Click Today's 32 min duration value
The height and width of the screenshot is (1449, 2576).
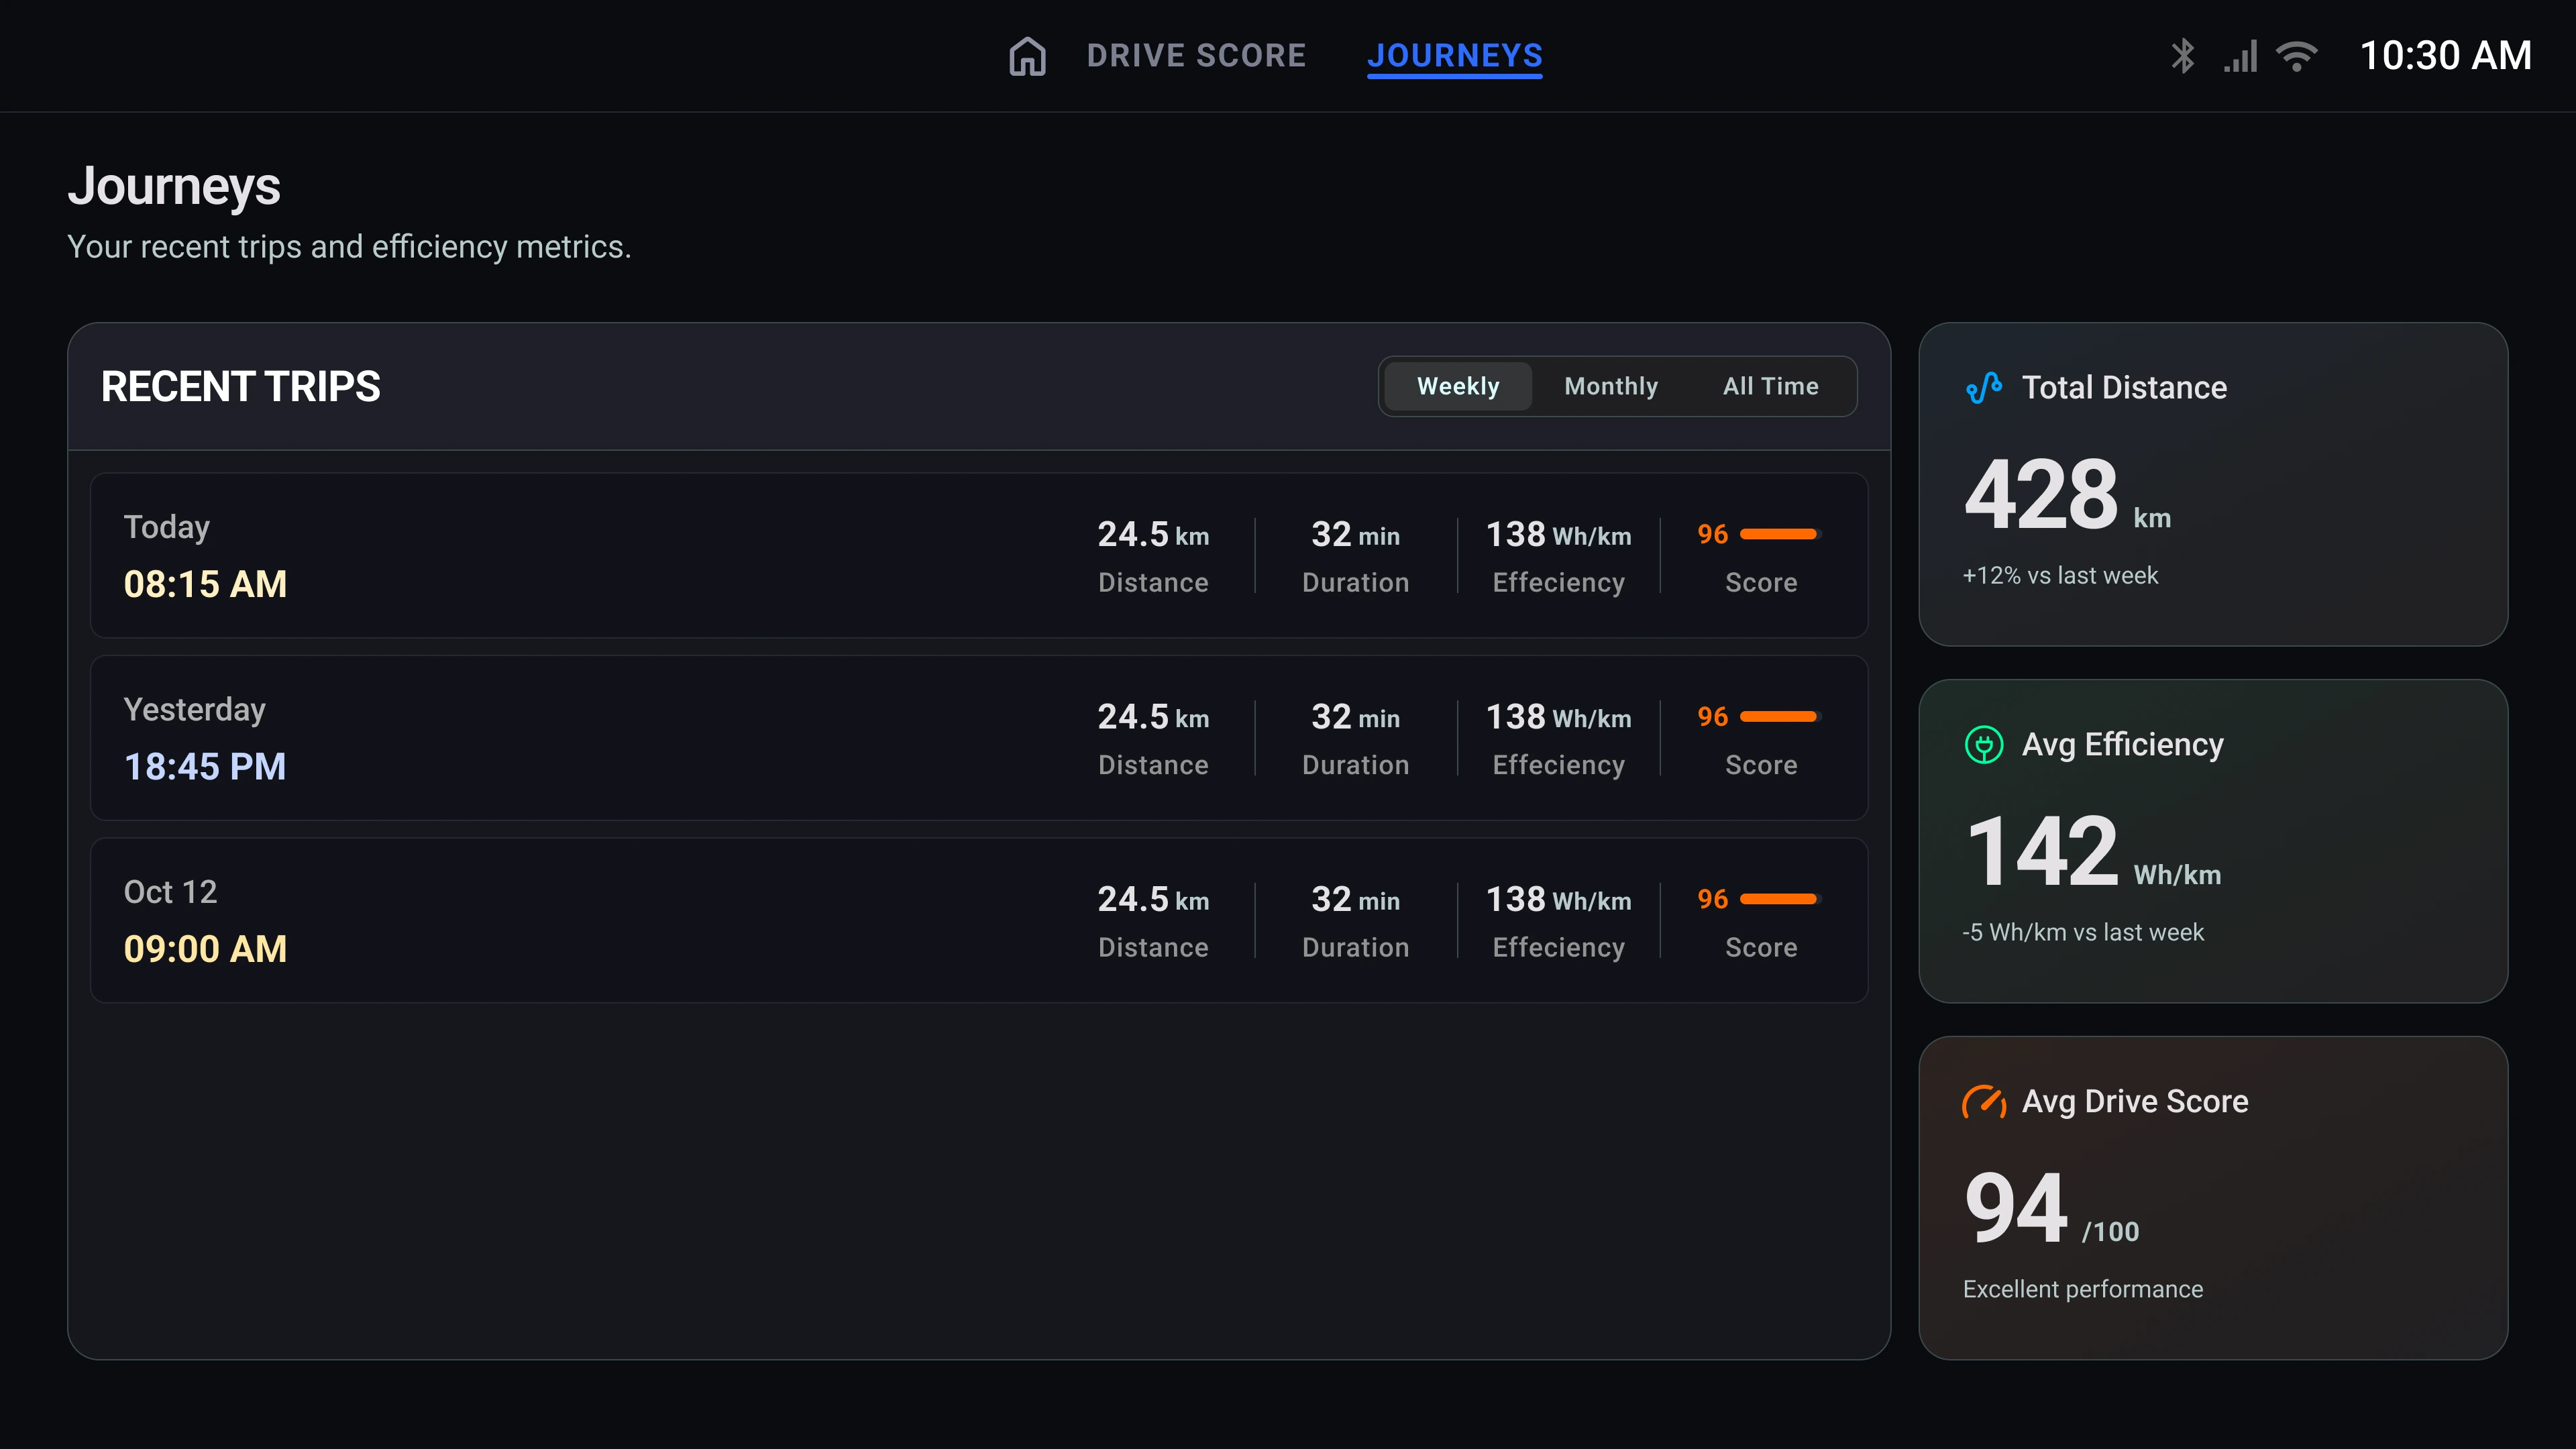(x=1355, y=534)
